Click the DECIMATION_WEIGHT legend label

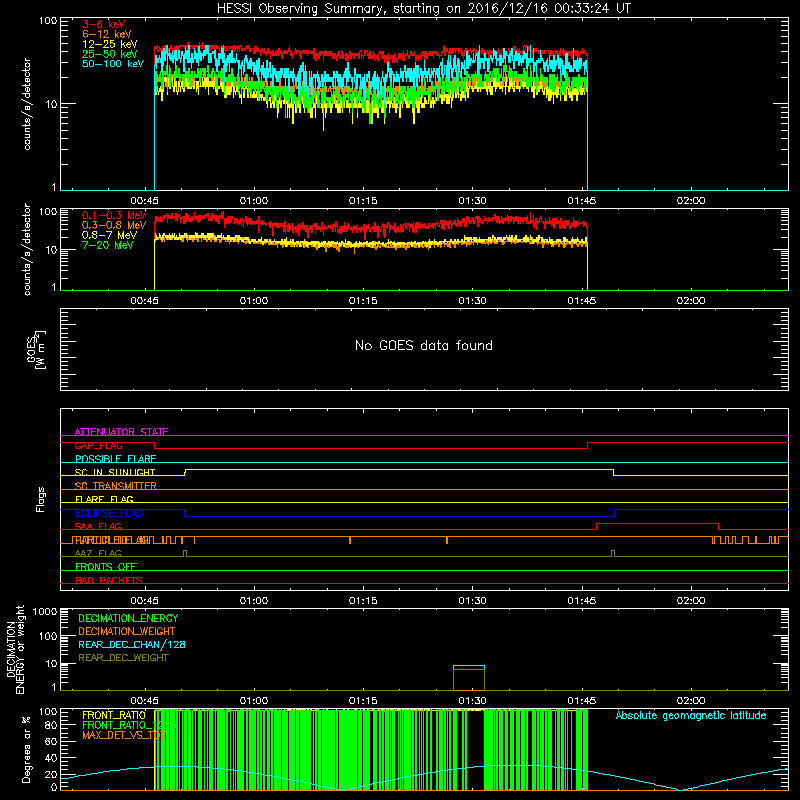pos(127,631)
